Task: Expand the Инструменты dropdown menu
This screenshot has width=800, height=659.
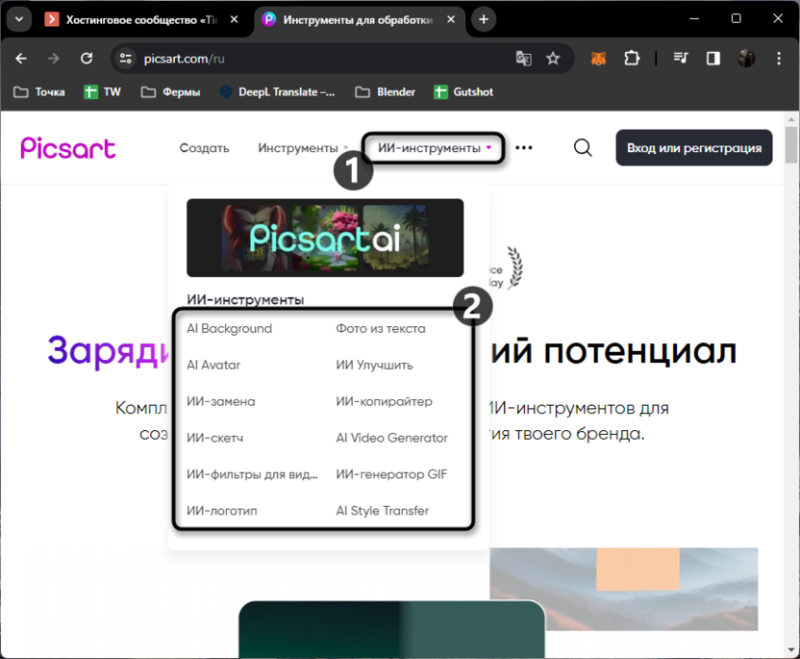Action: point(303,148)
